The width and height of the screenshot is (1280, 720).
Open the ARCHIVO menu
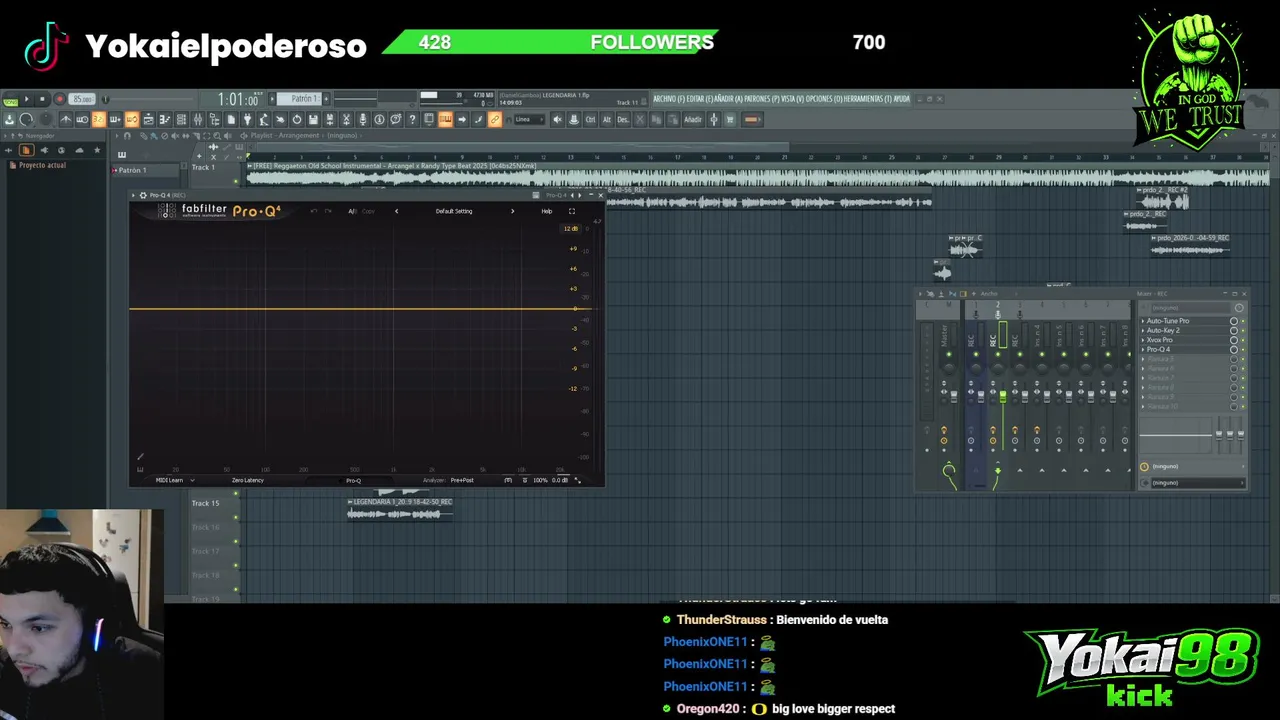click(x=668, y=99)
